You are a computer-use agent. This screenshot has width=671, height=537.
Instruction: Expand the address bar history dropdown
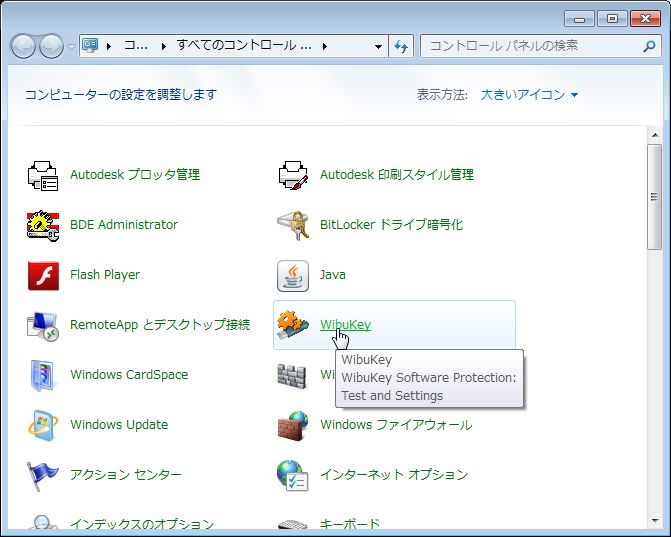(378, 46)
